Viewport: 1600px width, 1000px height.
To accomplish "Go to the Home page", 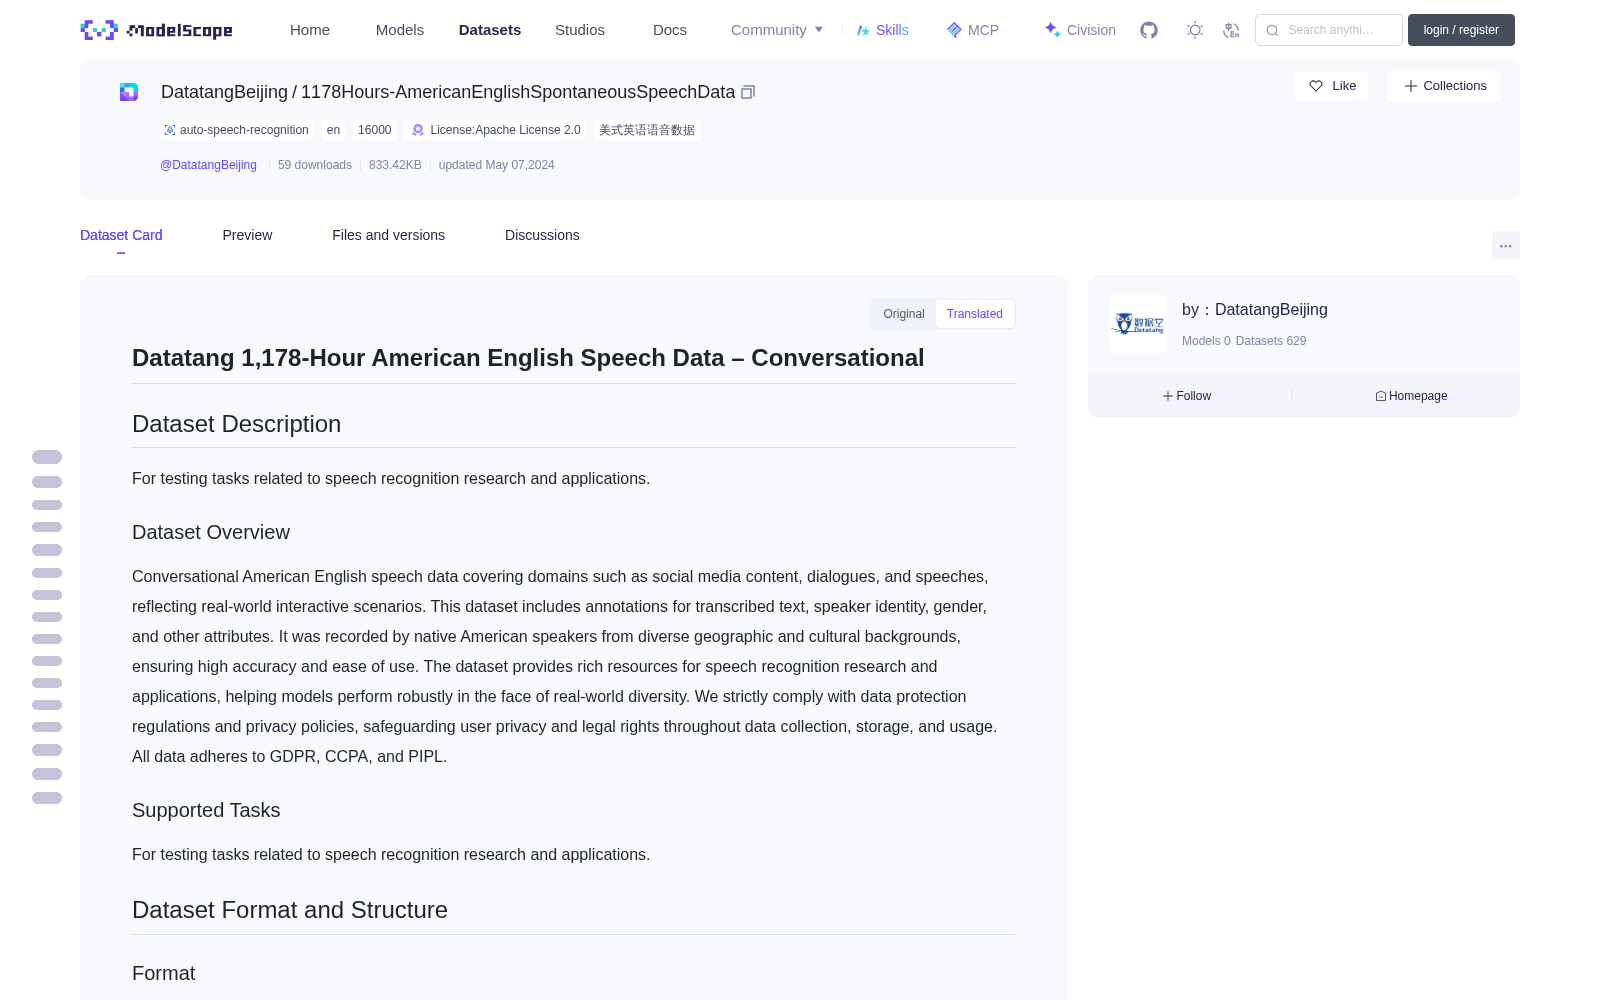I will click(x=310, y=30).
